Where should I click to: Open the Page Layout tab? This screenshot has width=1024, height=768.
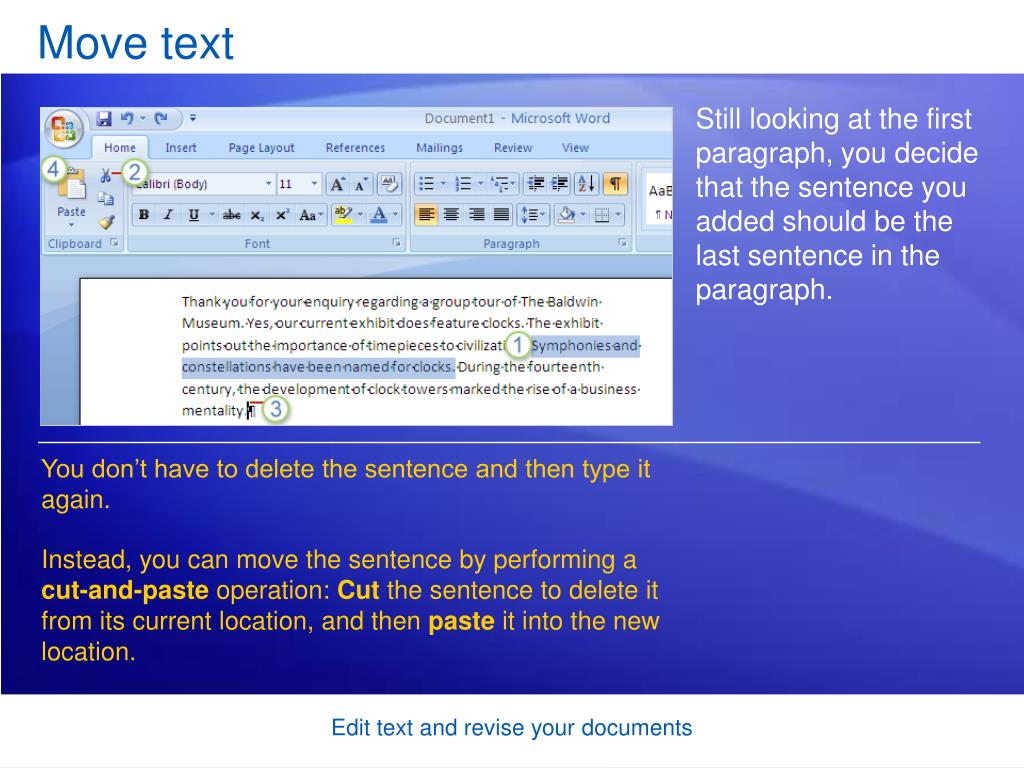pyautogui.click(x=261, y=148)
